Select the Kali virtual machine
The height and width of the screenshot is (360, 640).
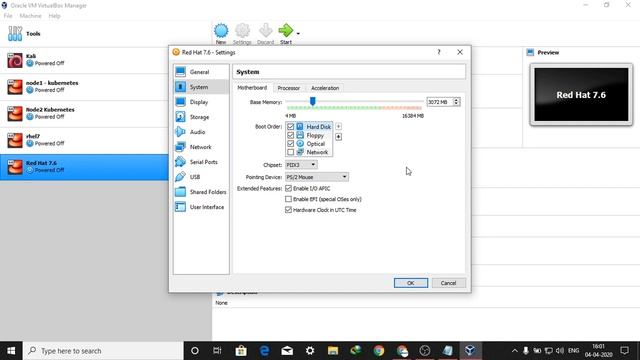click(84, 60)
